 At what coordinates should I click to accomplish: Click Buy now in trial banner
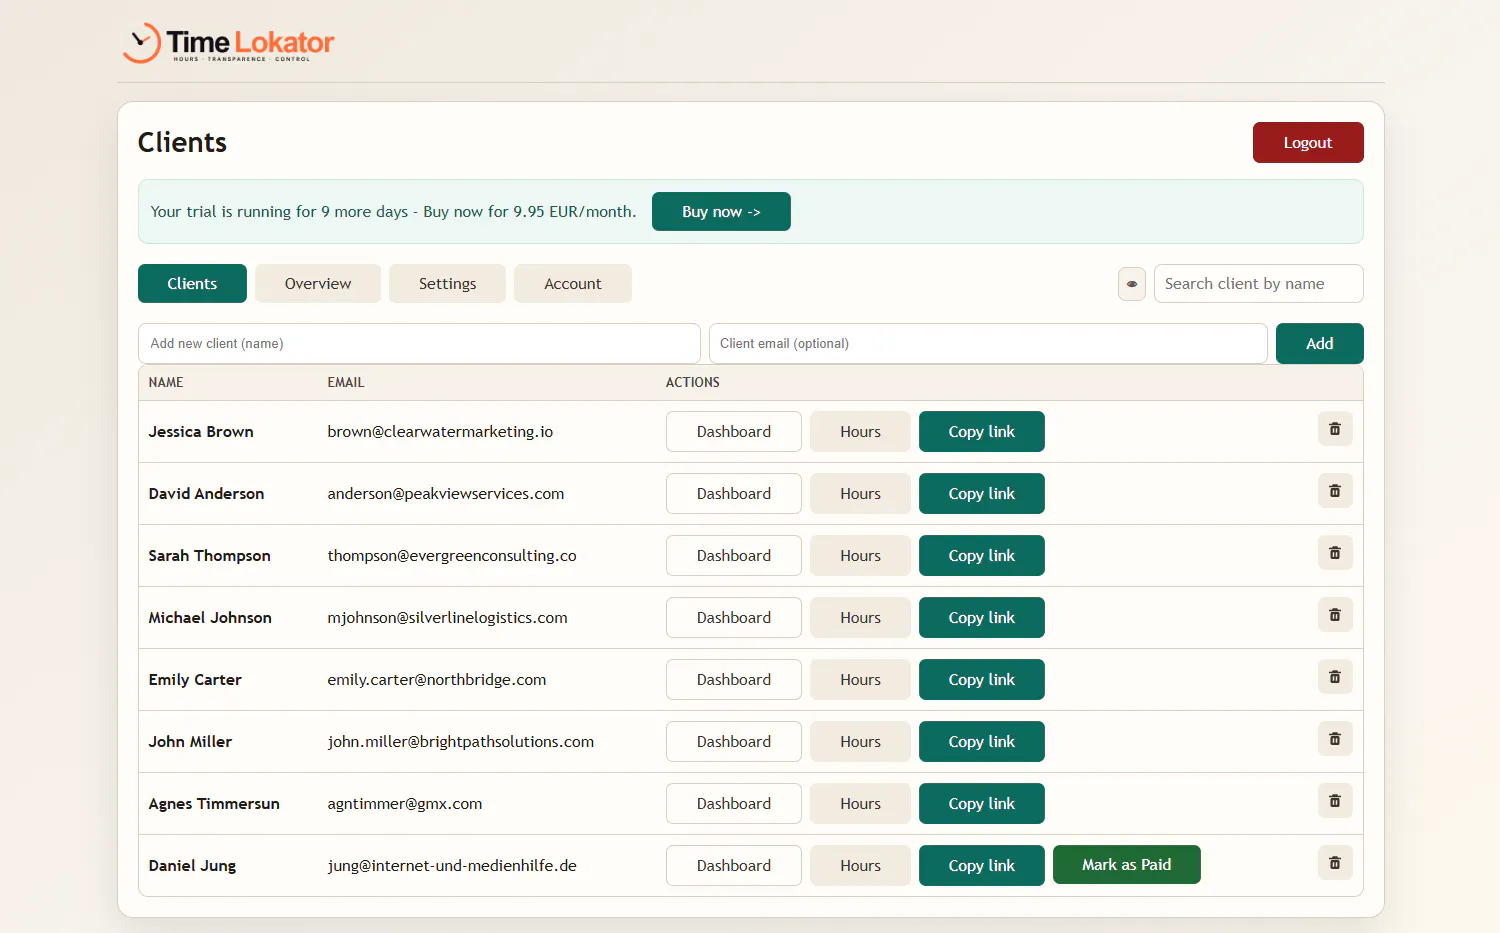coord(721,211)
